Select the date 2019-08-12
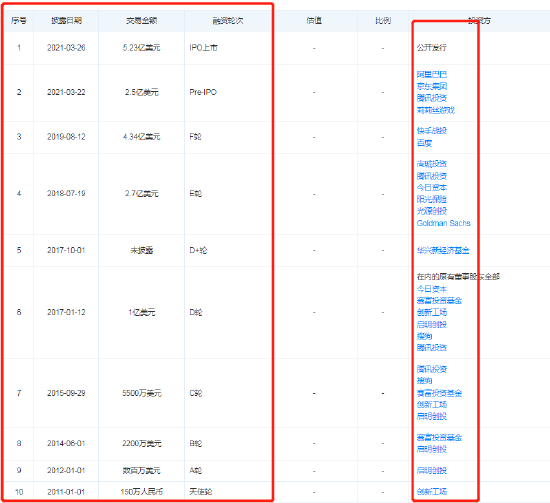Image resolution: width=550 pixels, height=503 pixels. click(66, 137)
